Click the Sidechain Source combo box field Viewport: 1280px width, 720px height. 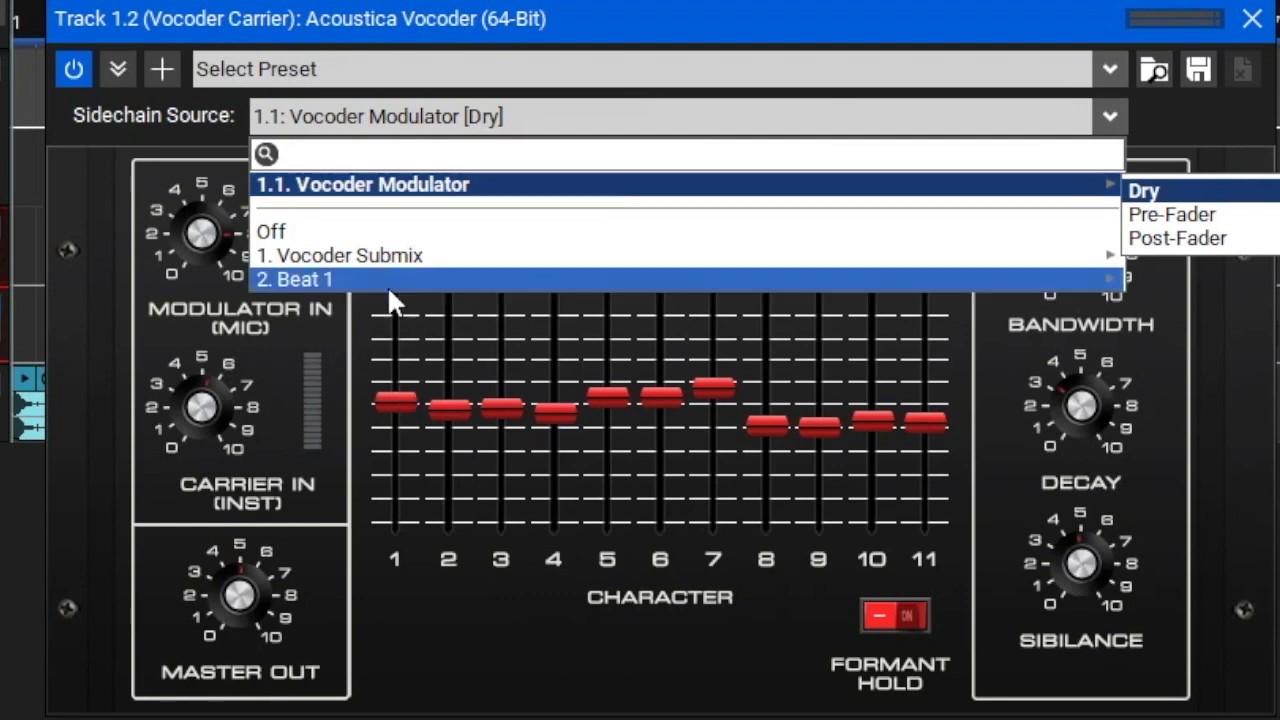tap(671, 116)
